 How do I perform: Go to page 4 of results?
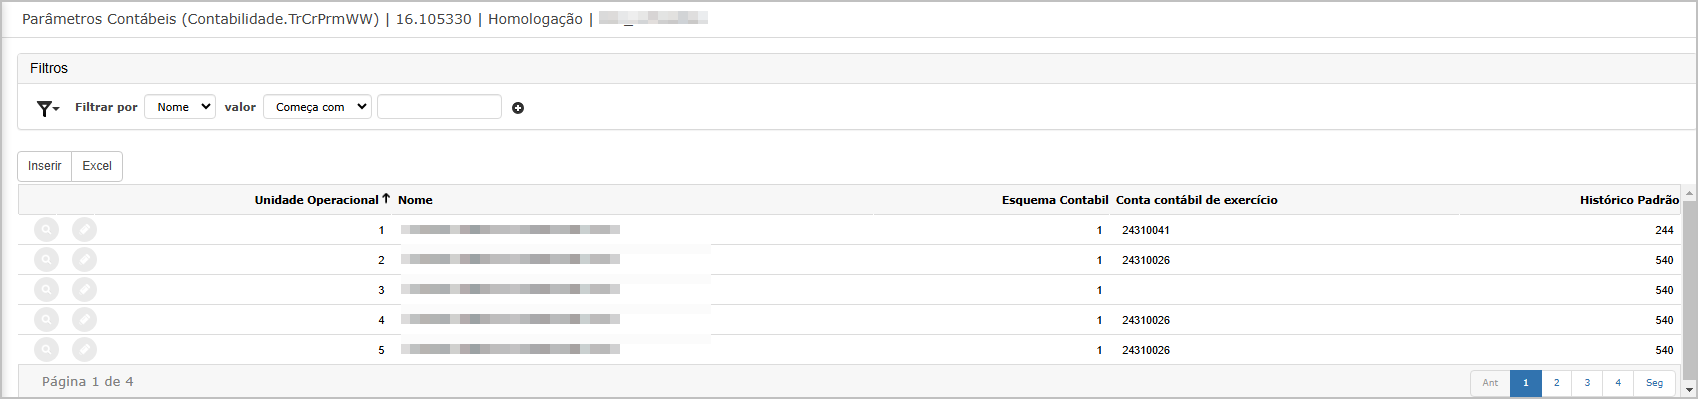[x=1617, y=383]
